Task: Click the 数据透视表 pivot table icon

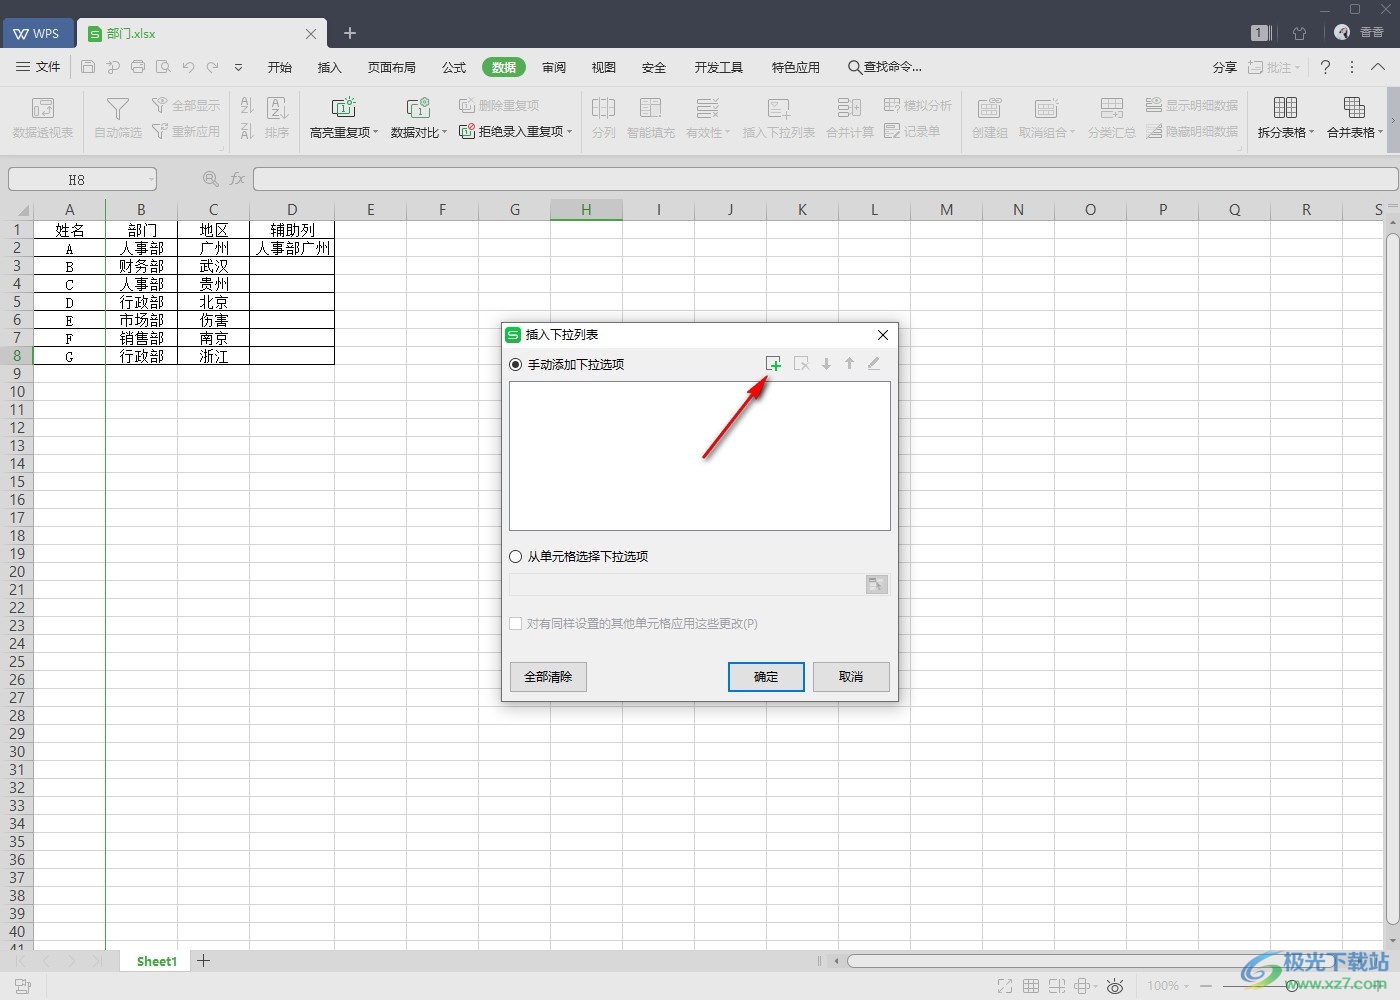Action: point(43,109)
